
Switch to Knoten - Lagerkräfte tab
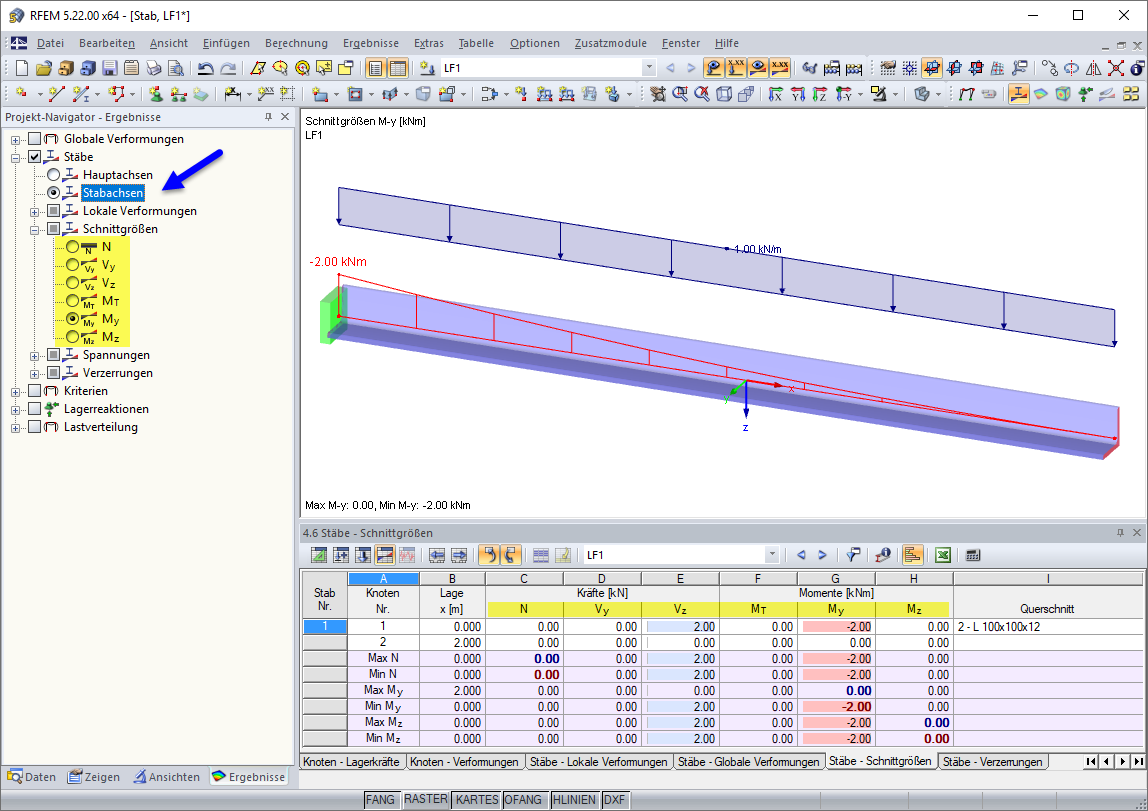pos(351,762)
